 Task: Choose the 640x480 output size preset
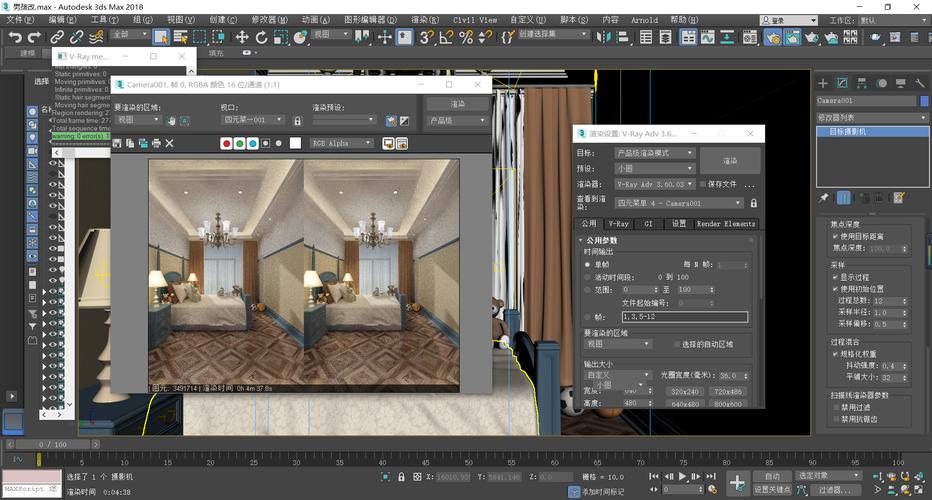point(685,404)
